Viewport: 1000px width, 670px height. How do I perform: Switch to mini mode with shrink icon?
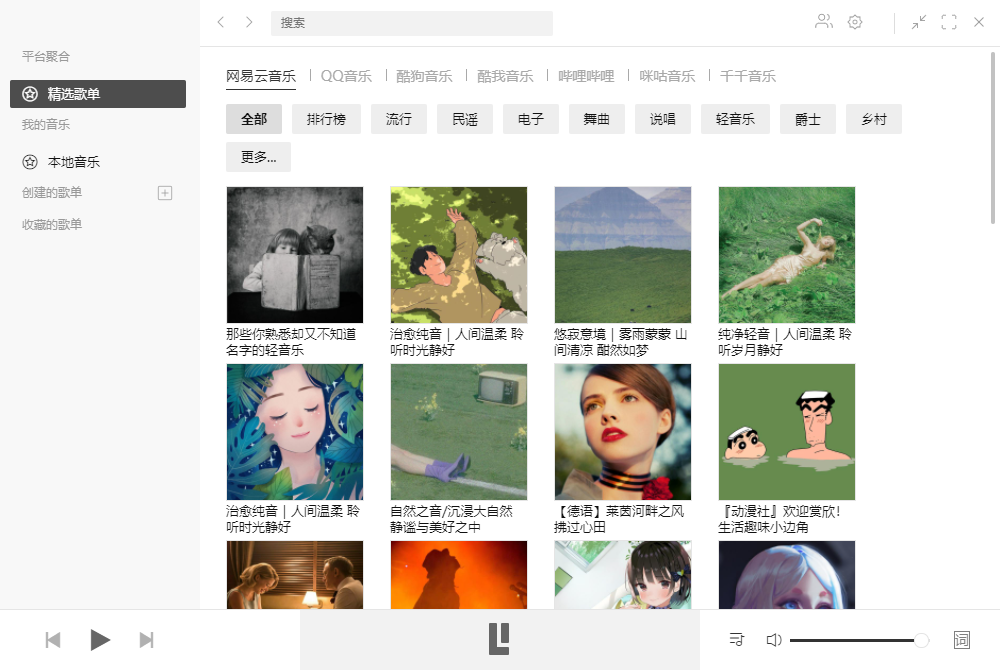[918, 22]
